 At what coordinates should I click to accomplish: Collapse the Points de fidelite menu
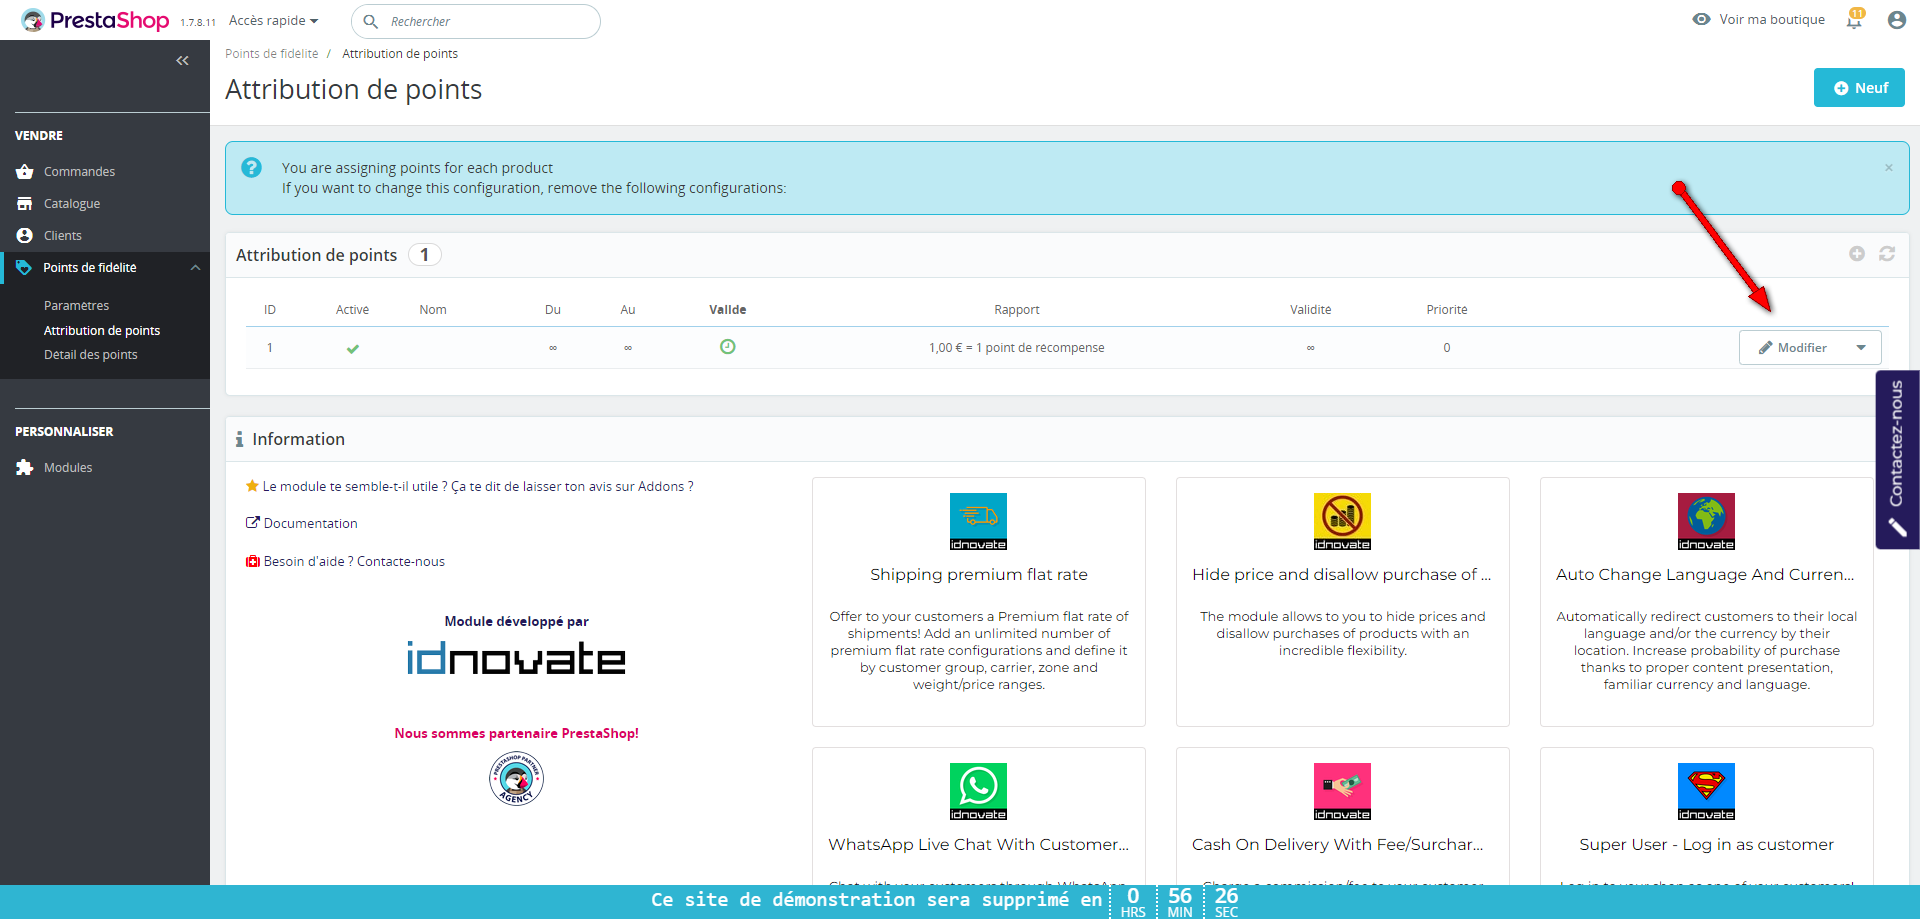point(196,268)
